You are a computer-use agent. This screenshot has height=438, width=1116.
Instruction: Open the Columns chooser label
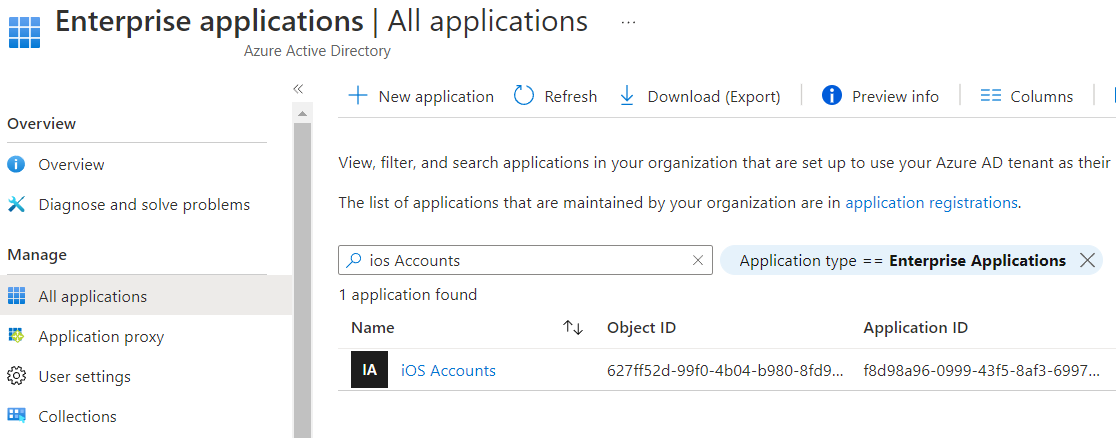click(1042, 96)
